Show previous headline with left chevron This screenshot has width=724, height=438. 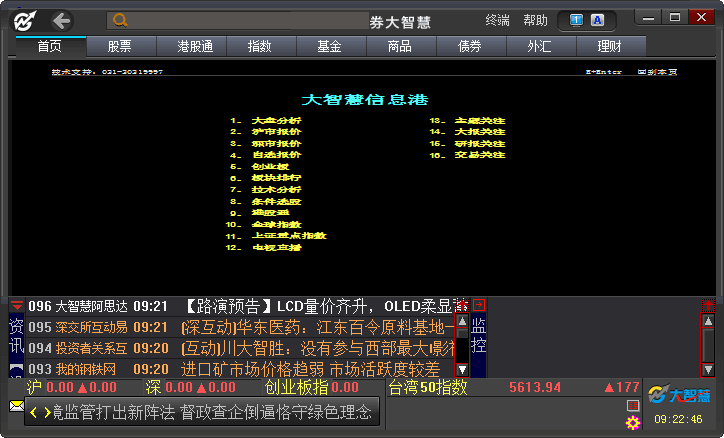pyautogui.click(x=33, y=412)
